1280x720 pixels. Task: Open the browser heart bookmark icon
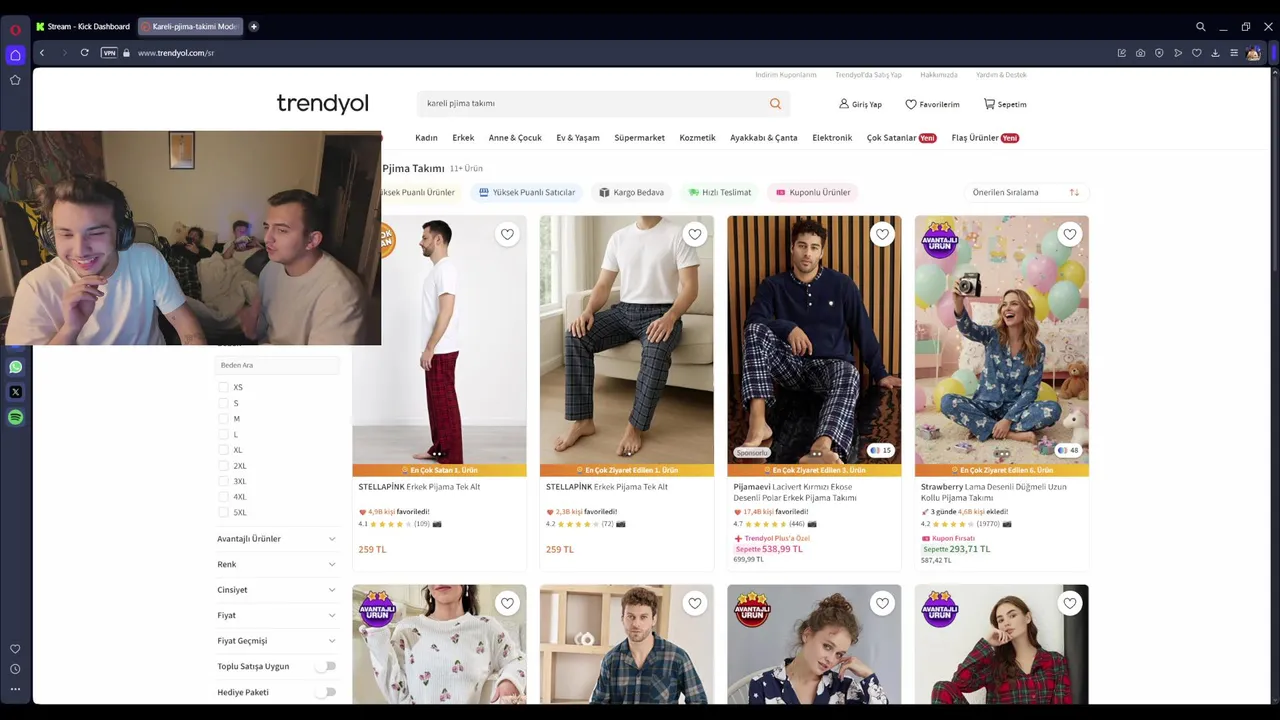tap(1196, 53)
